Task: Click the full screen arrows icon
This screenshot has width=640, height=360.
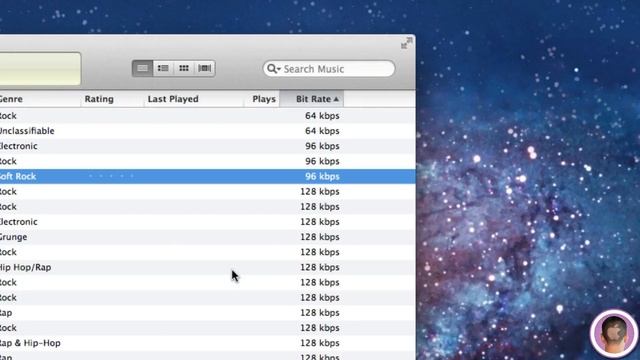Action: tap(407, 43)
